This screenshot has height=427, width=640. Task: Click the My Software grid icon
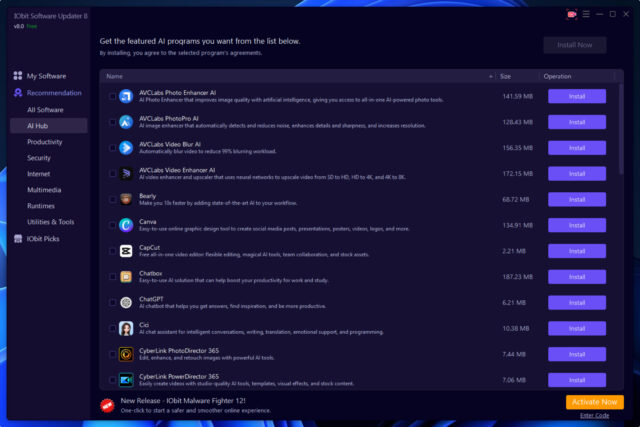click(18, 76)
